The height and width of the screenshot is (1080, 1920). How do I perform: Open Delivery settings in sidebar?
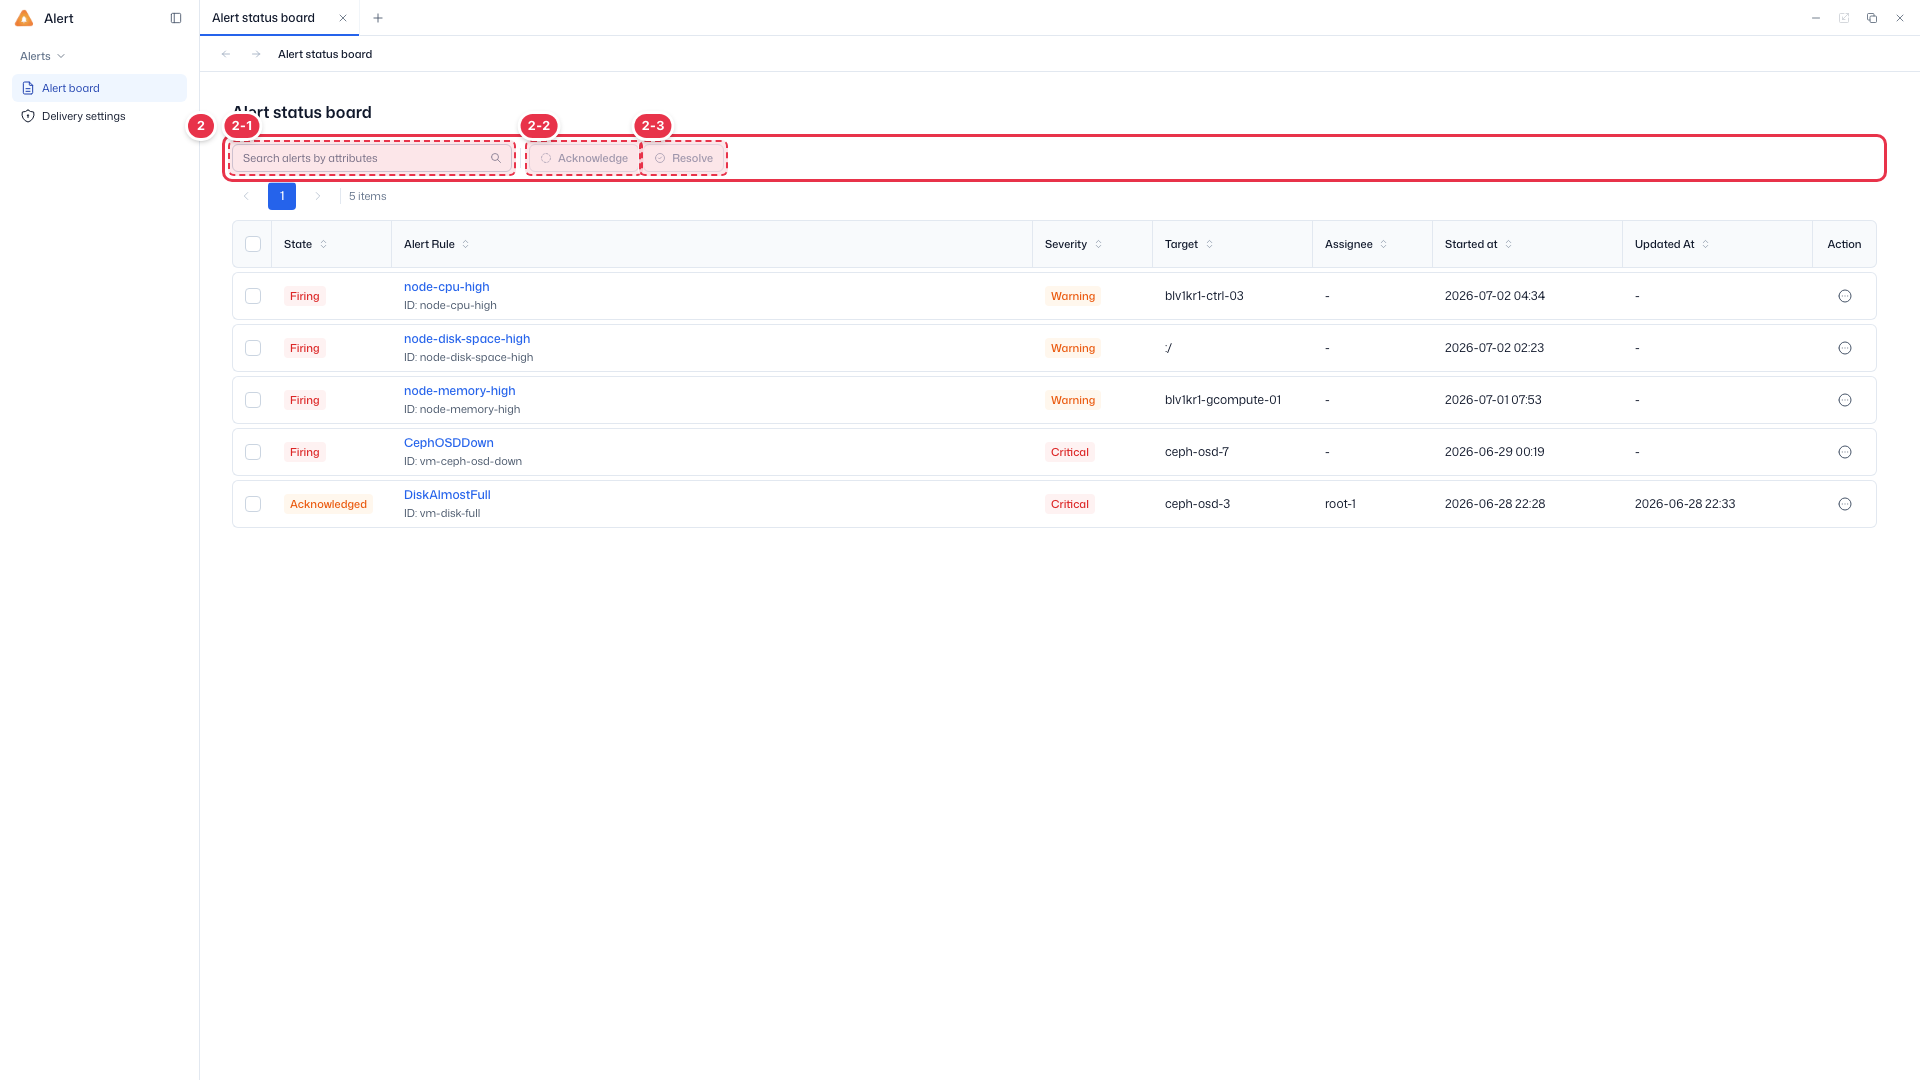(x=99, y=116)
